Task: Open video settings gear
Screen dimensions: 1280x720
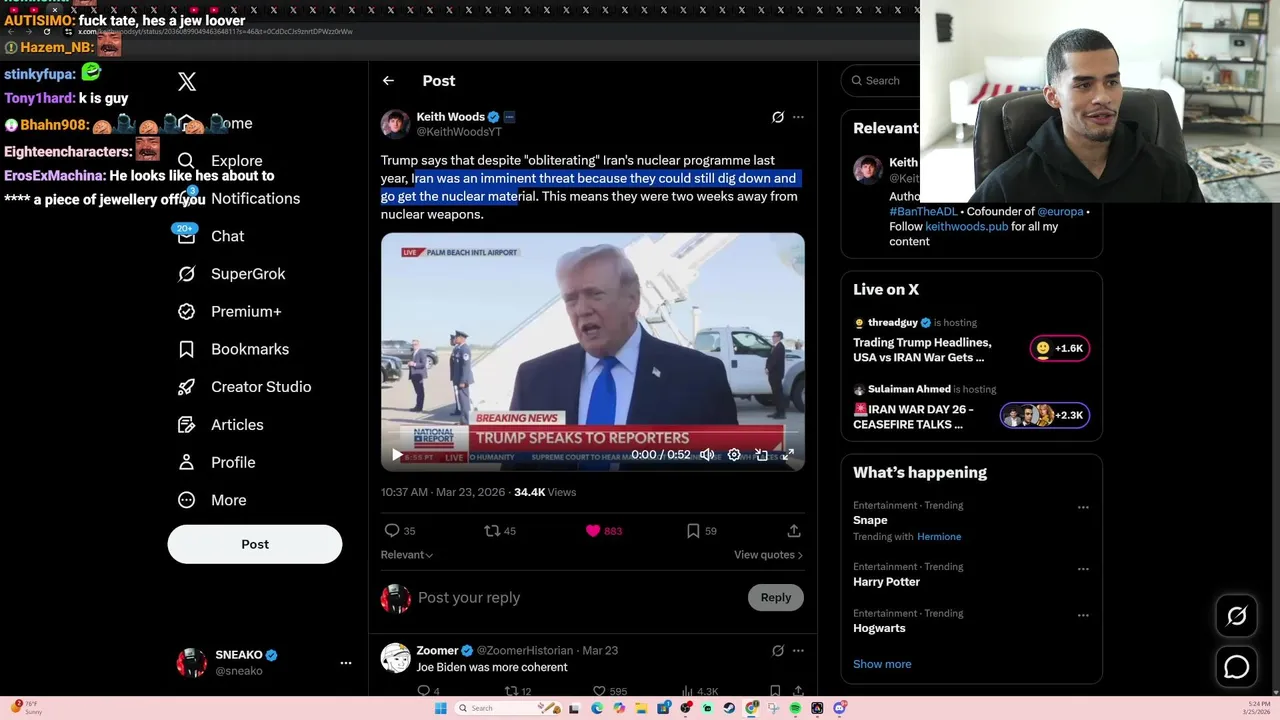Action: click(734, 455)
